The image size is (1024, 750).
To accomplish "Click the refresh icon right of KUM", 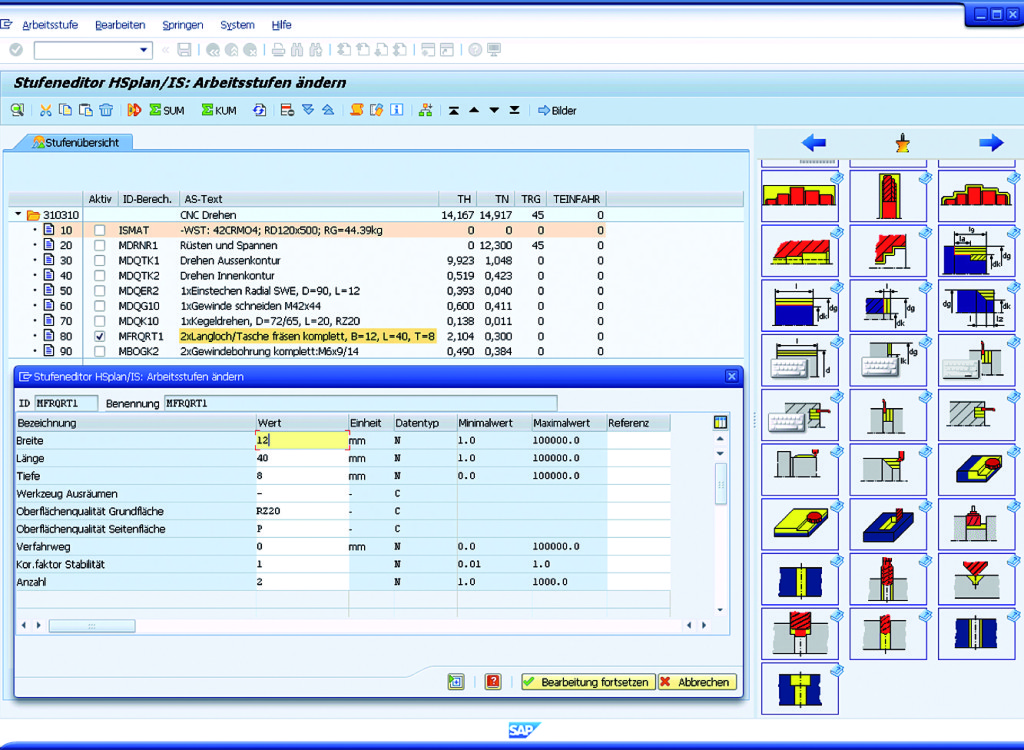I will (x=260, y=110).
